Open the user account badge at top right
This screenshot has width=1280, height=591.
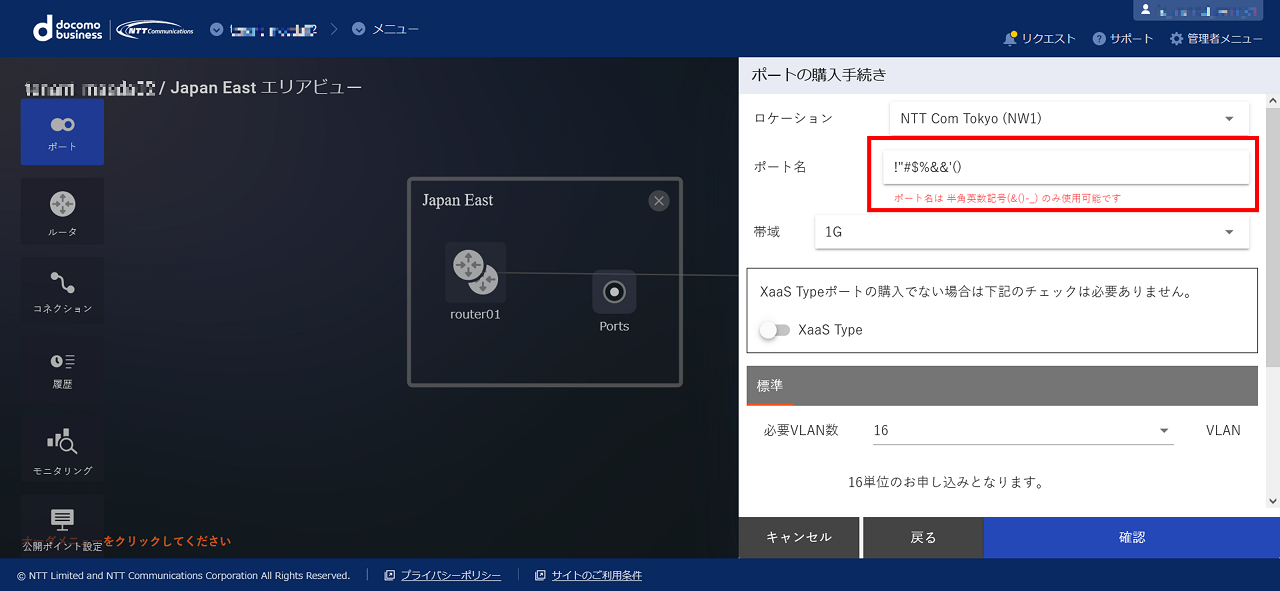point(1198,11)
